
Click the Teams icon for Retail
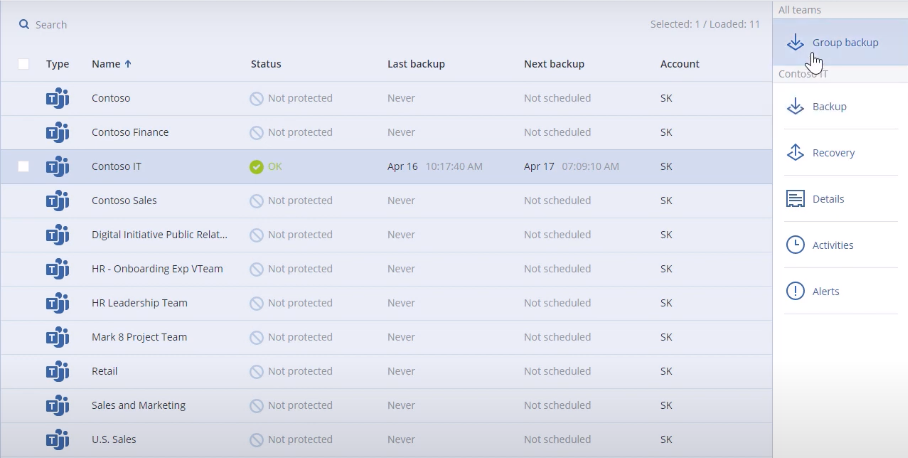(x=57, y=372)
